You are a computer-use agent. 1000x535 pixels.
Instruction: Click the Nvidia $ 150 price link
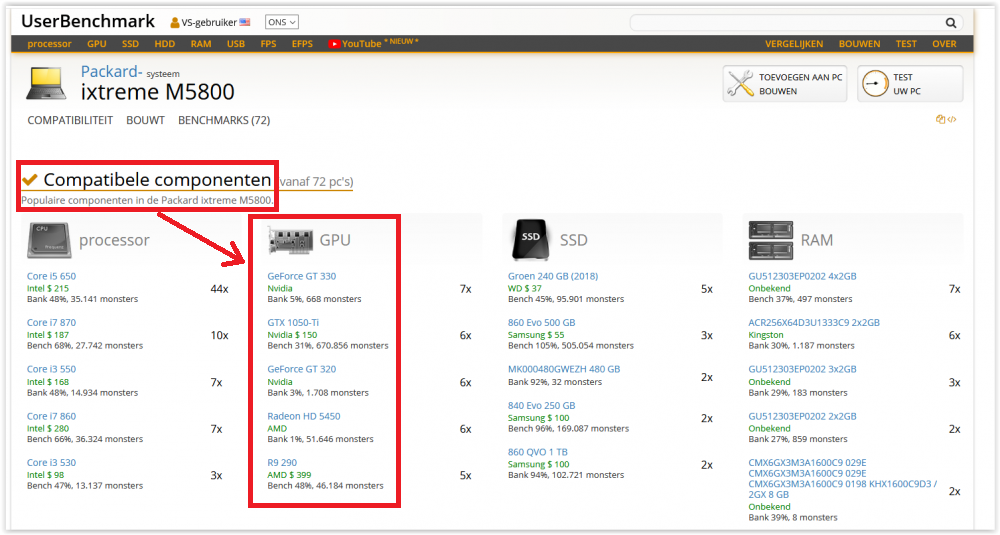[x=292, y=335]
